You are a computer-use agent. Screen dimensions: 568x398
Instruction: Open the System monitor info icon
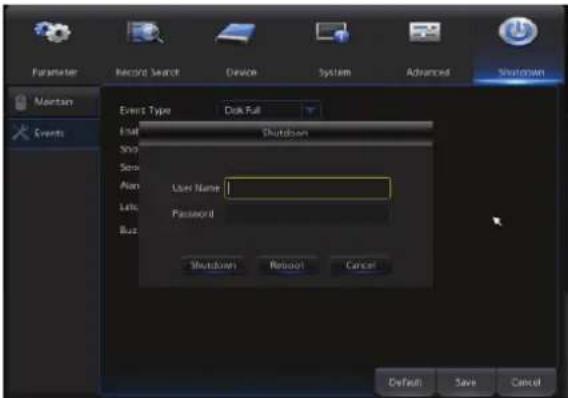(x=332, y=33)
